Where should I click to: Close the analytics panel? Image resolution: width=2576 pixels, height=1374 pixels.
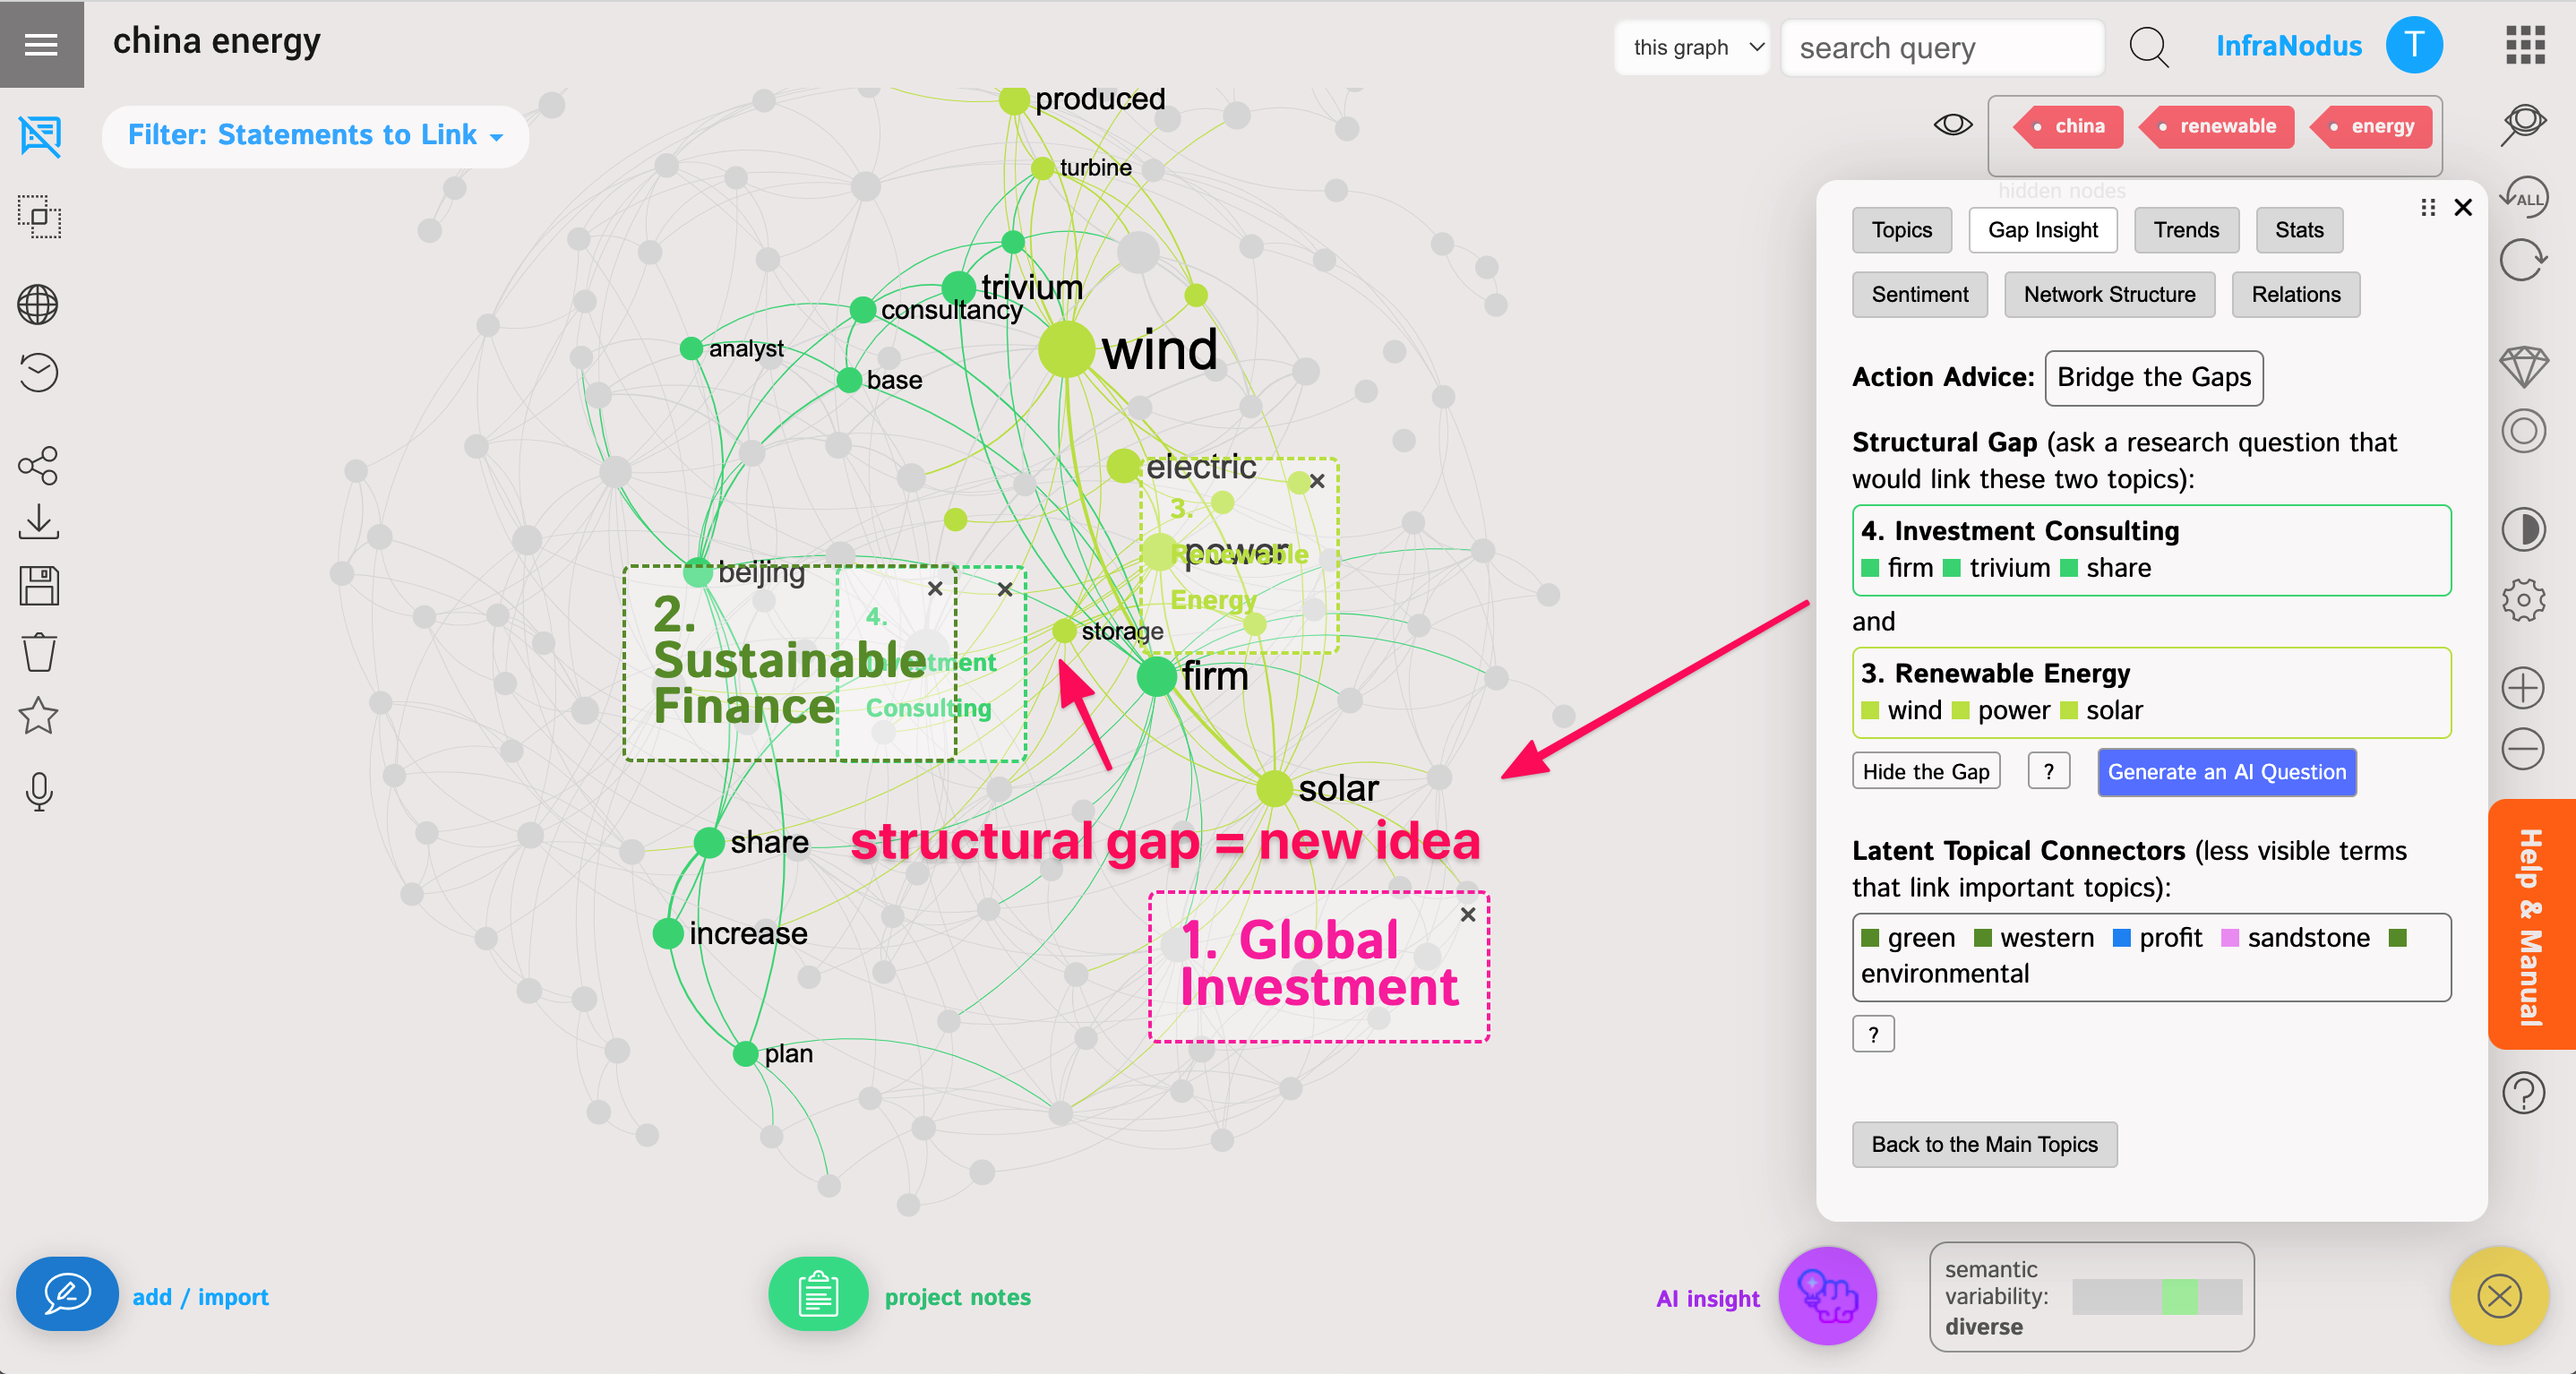click(2463, 207)
